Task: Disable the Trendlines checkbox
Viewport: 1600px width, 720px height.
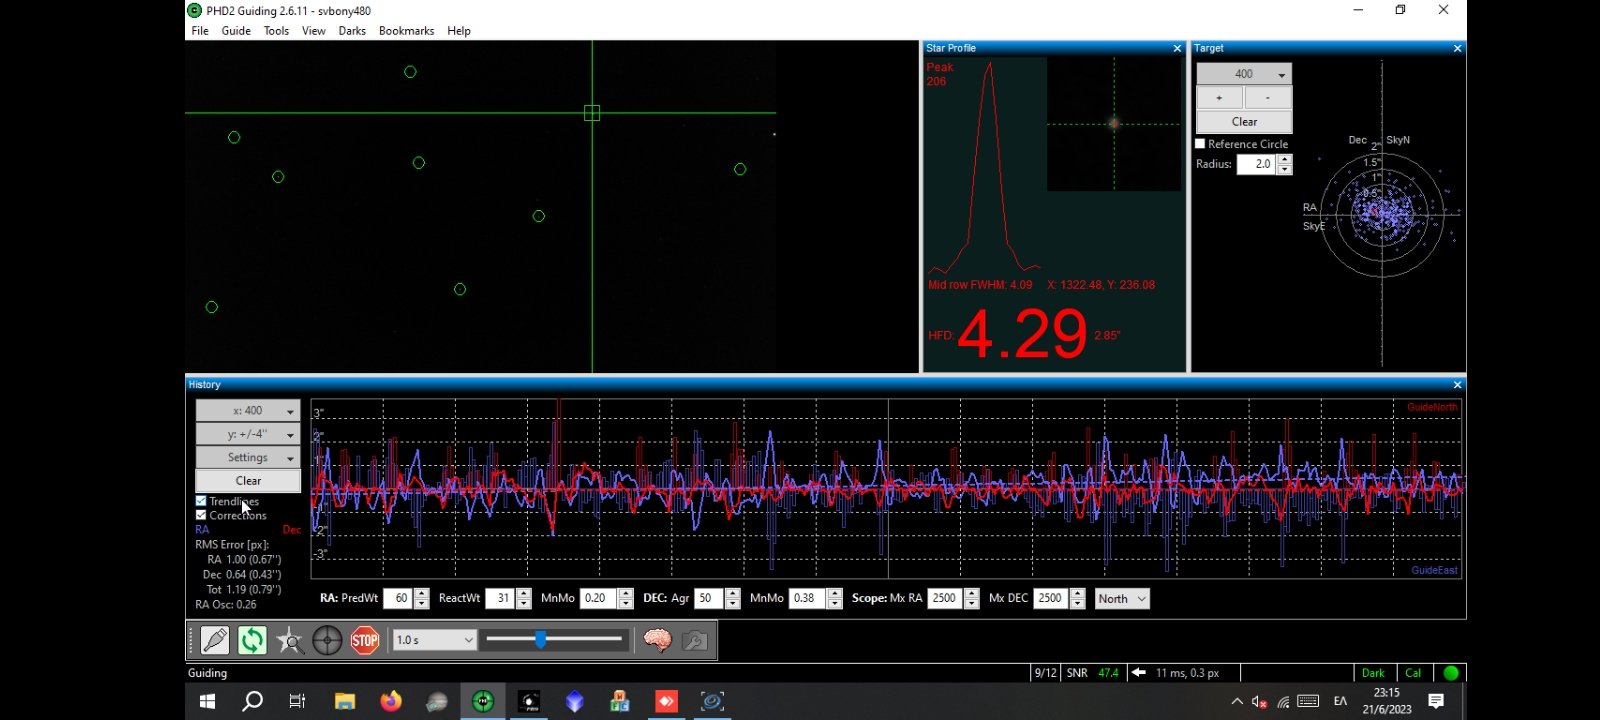Action: point(201,501)
